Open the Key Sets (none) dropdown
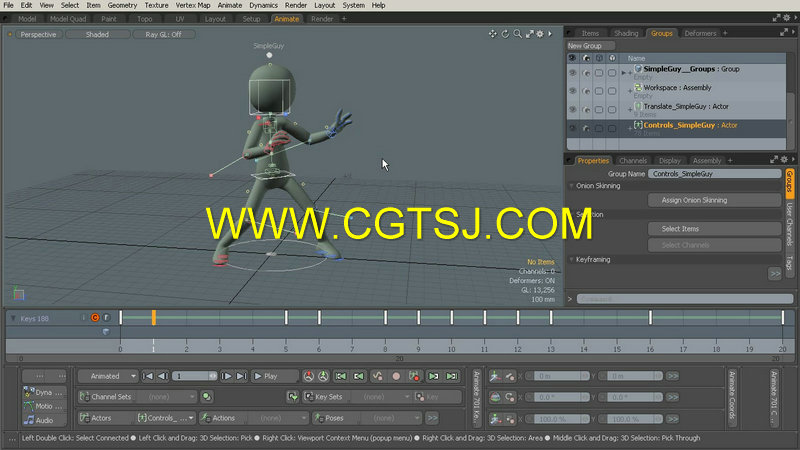Image resolution: width=800 pixels, height=450 pixels. point(382,396)
